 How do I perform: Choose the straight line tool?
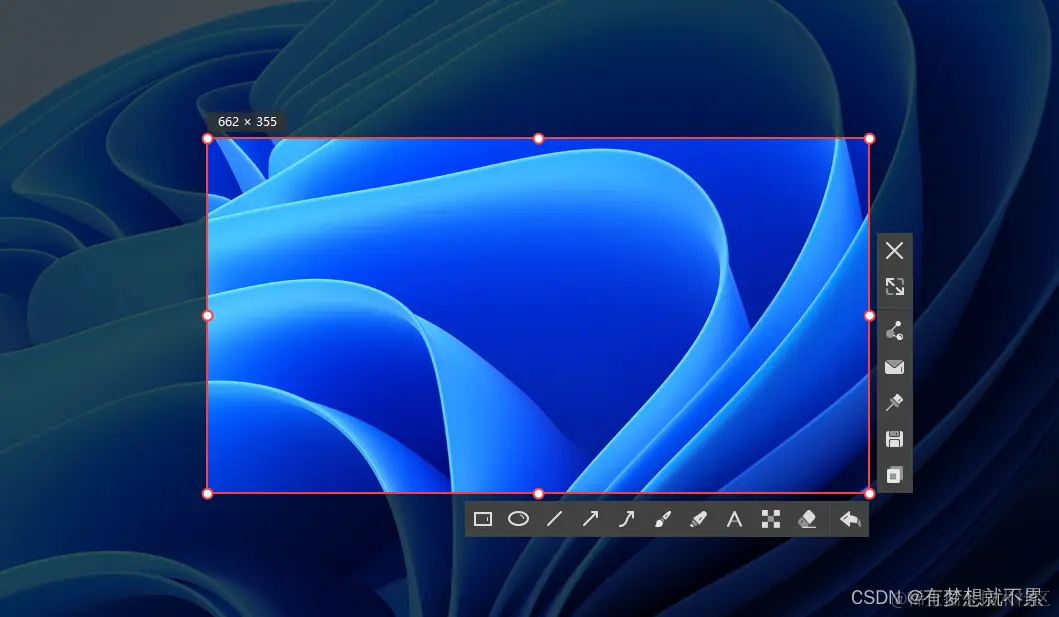(x=554, y=518)
